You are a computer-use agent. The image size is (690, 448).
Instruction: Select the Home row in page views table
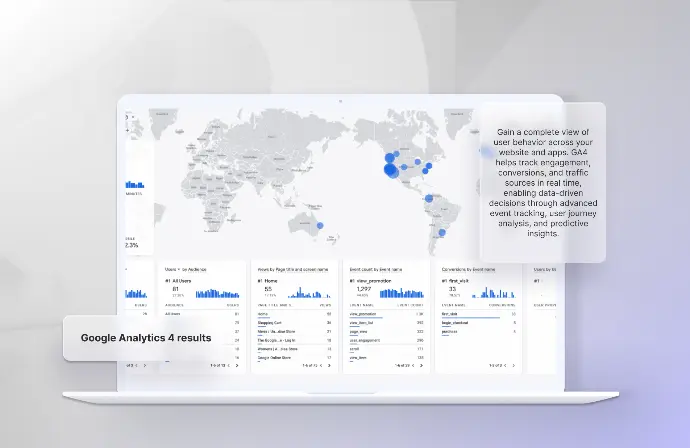(294, 314)
